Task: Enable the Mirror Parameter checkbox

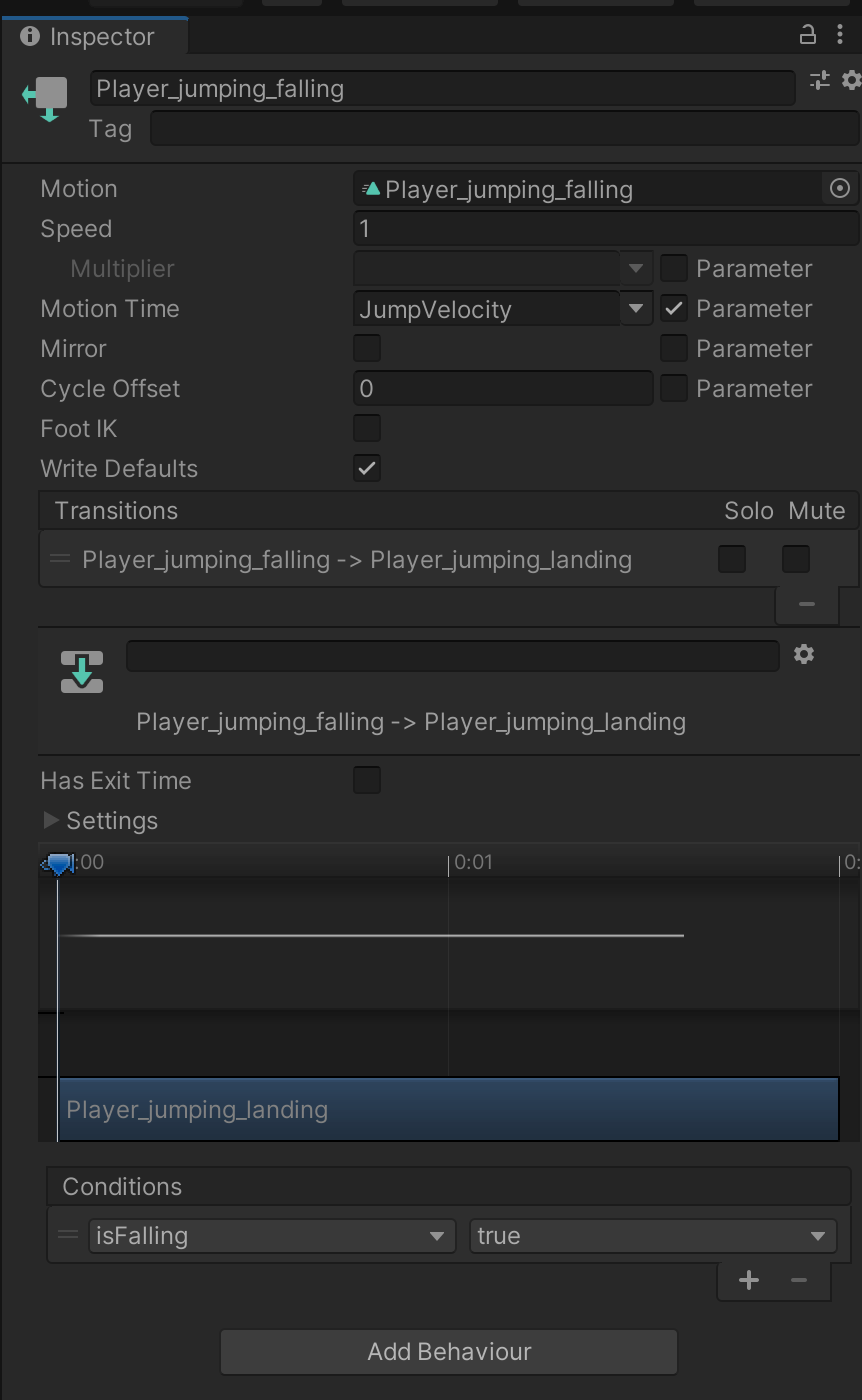Action: point(674,348)
